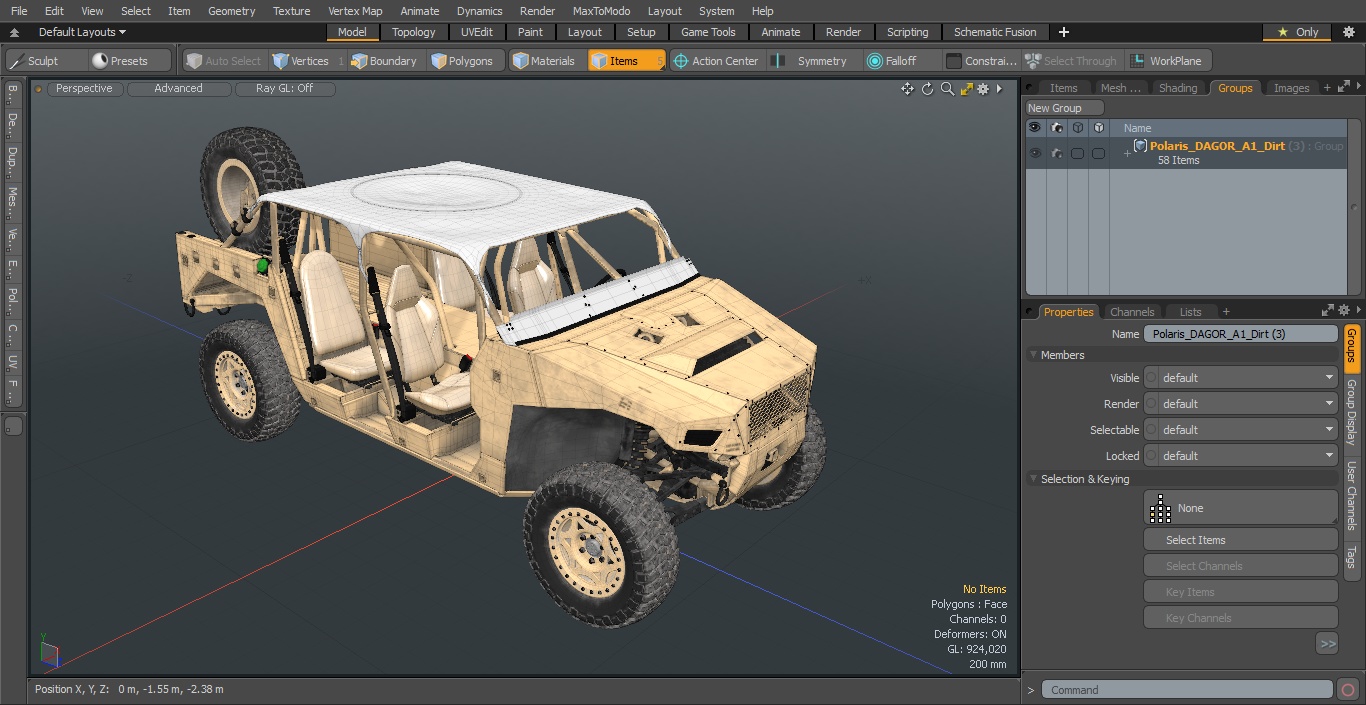Add new tab in Properties panel

point(1226,312)
